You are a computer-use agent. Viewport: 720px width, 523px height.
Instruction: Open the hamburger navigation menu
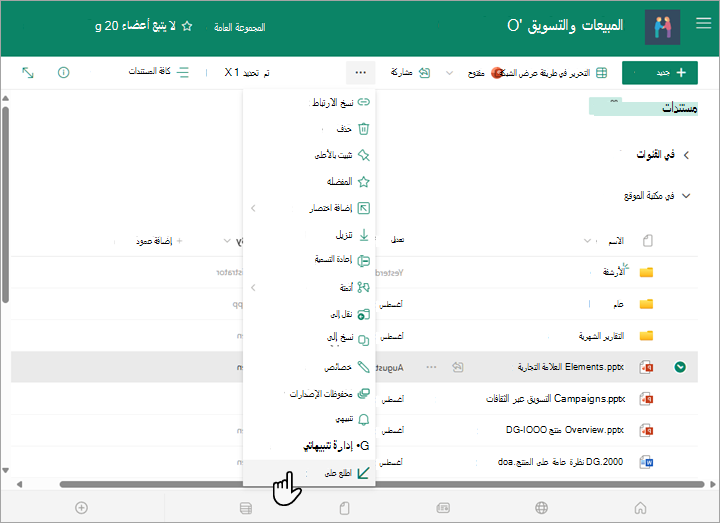click(703, 23)
